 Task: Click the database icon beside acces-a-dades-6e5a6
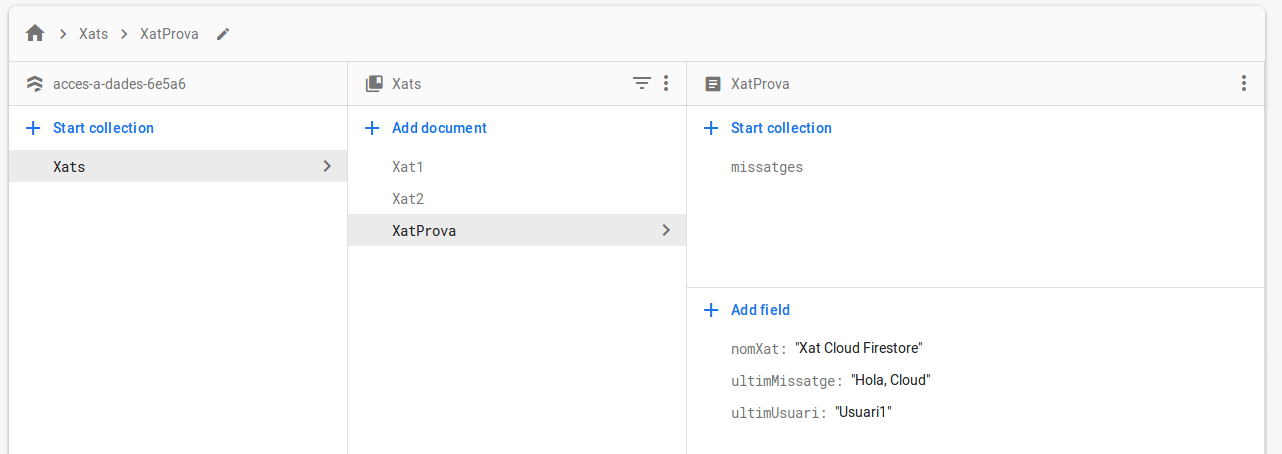click(x=35, y=84)
